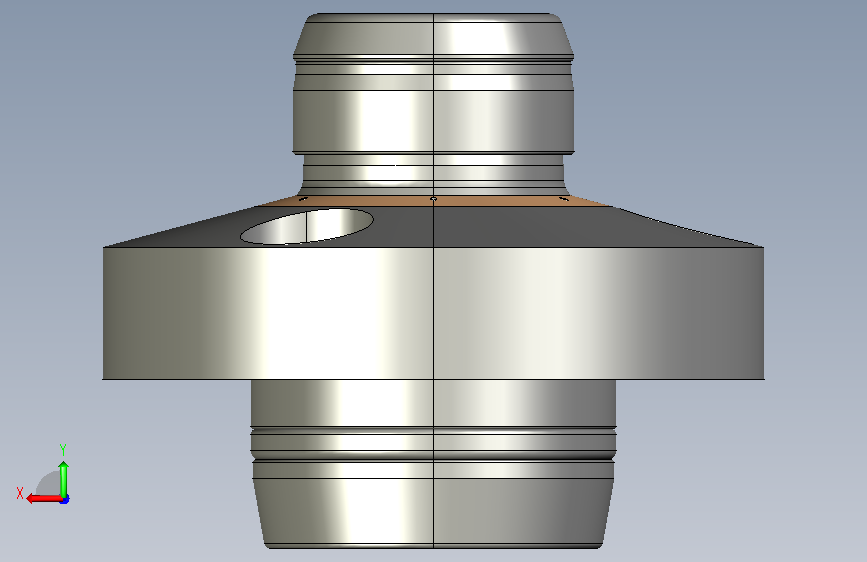
Task: Select the elliptical hole on the flange
Action: click(306, 226)
